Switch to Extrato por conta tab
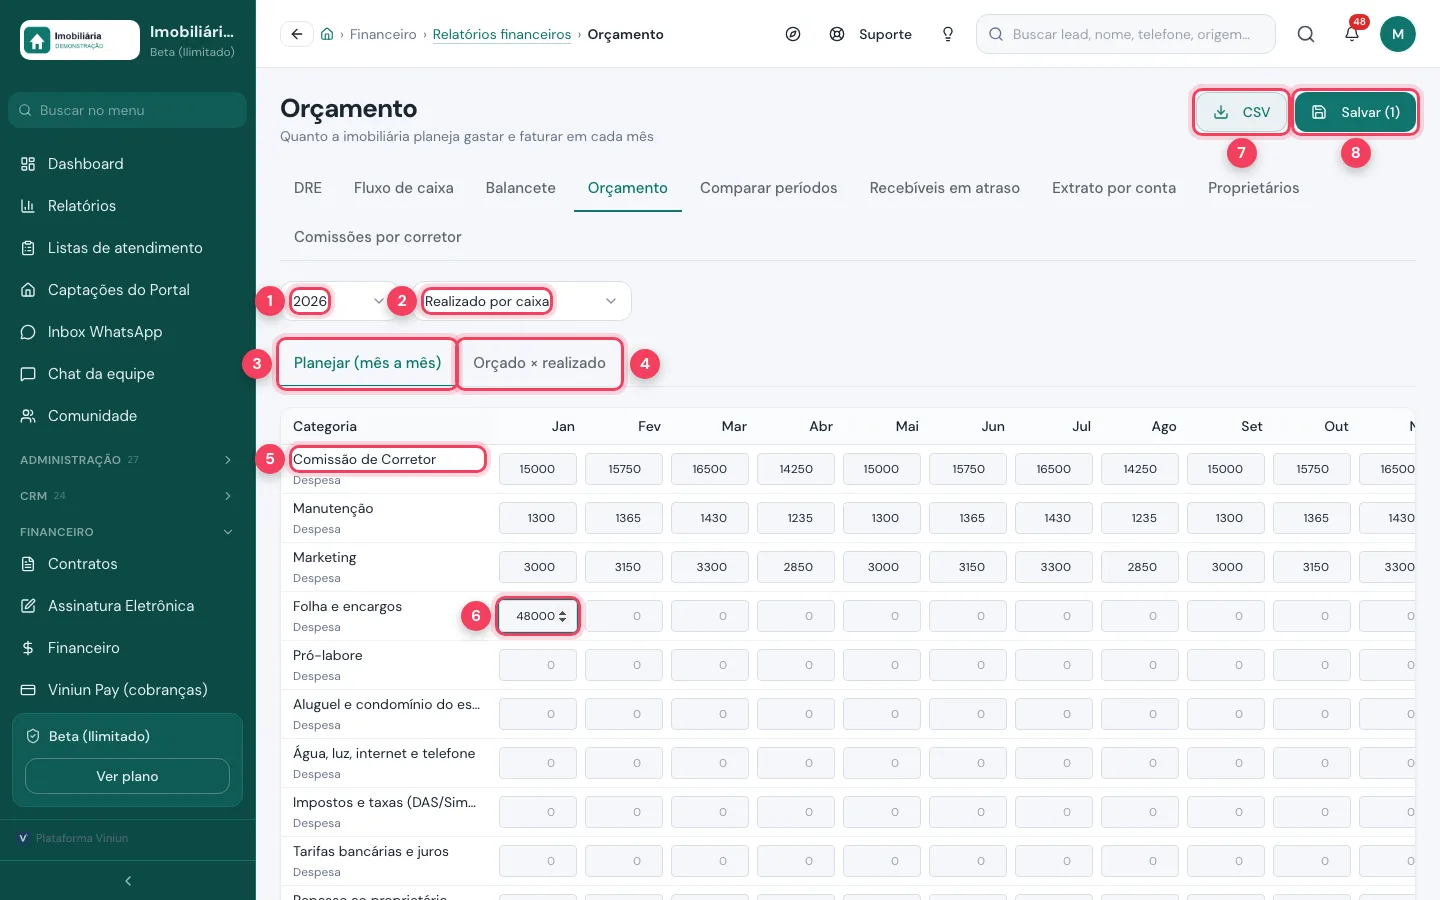Viewport: 1440px width, 900px height. coord(1114,188)
